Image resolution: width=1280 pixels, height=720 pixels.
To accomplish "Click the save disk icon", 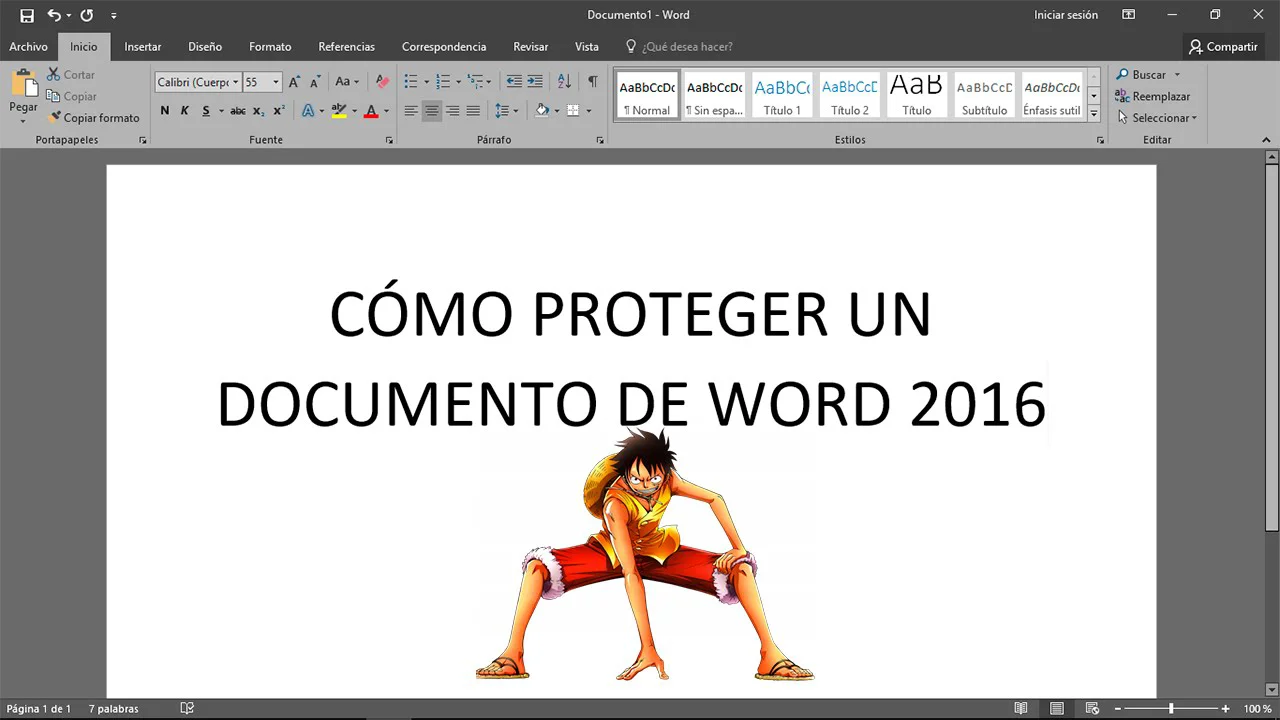I will tap(27, 15).
